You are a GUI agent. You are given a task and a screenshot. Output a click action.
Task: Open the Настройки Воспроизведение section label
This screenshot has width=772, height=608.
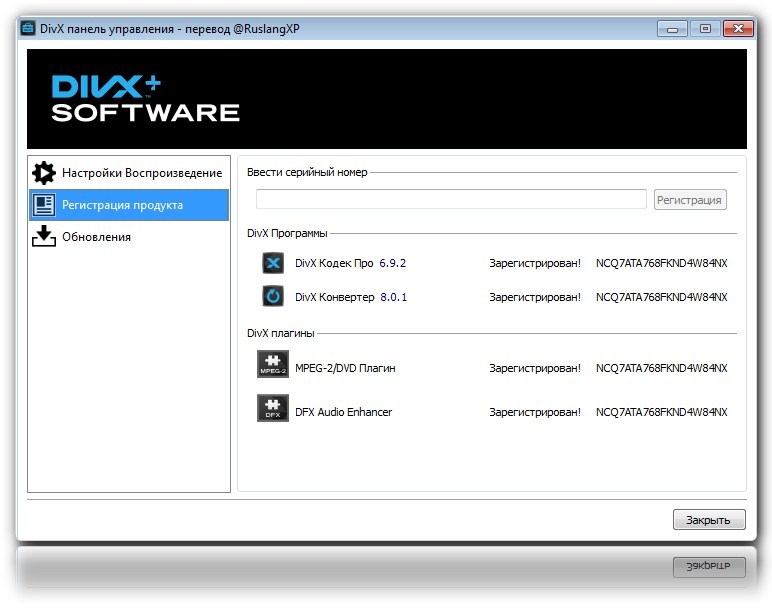[x=142, y=173]
